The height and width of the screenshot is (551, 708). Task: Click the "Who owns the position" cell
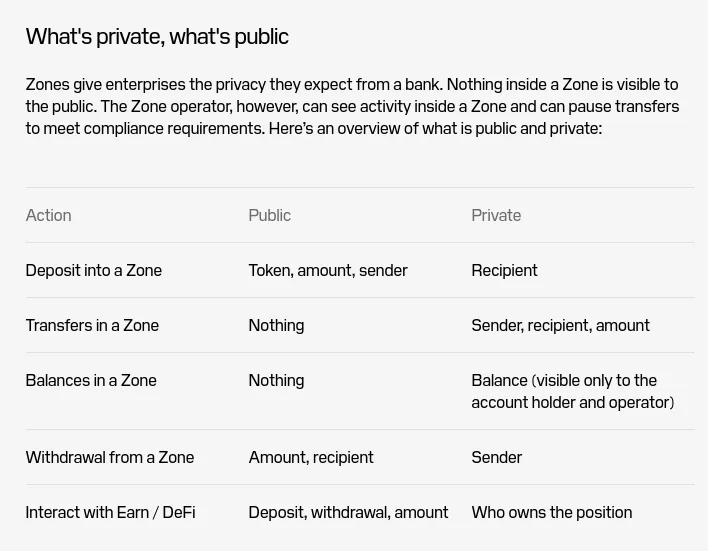552,513
